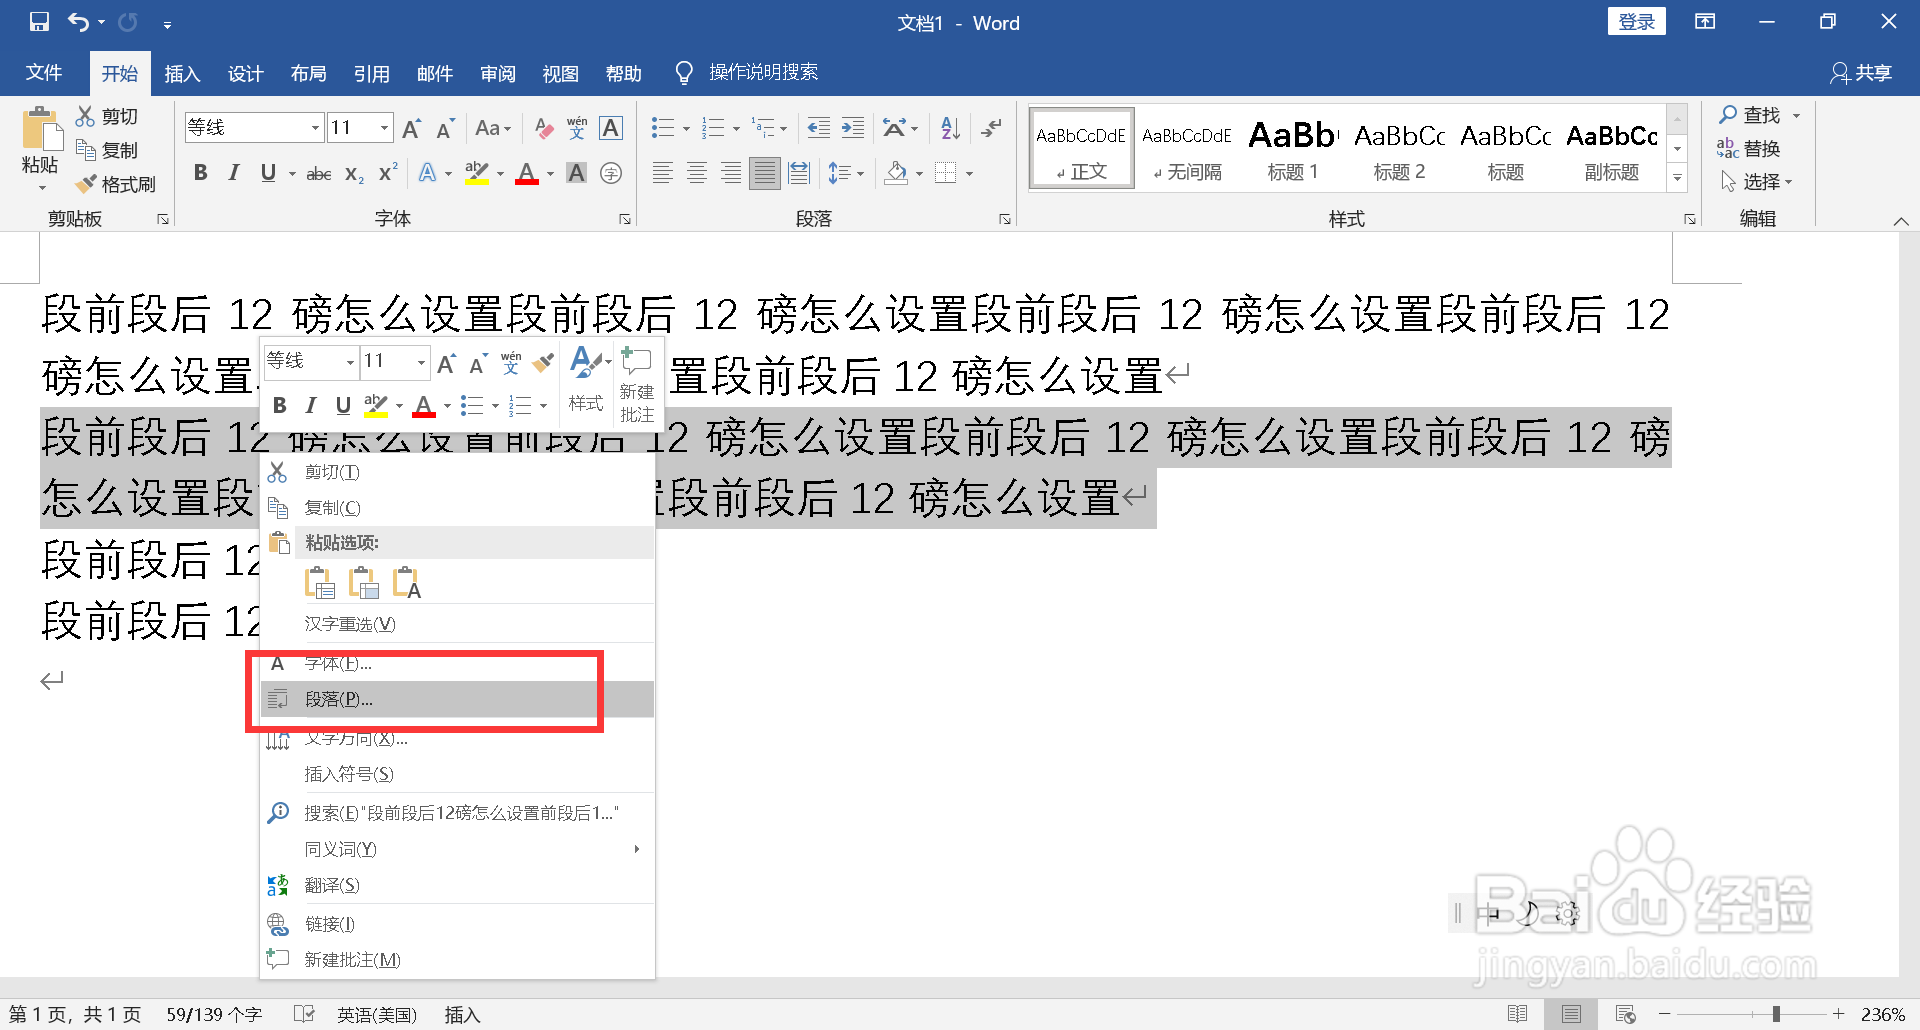Open the File 文件 tab
The width and height of the screenshot is (1920, 1030).
[44, 73]
